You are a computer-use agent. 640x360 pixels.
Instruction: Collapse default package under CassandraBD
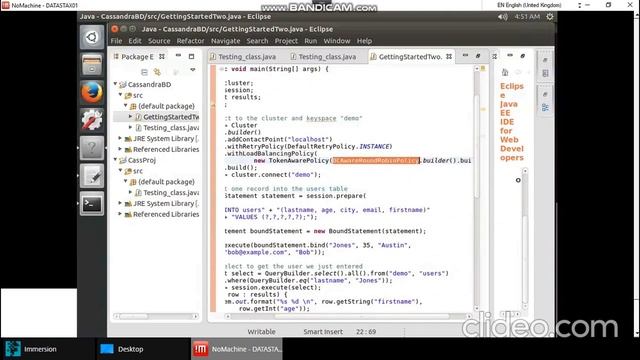(126, 106)
